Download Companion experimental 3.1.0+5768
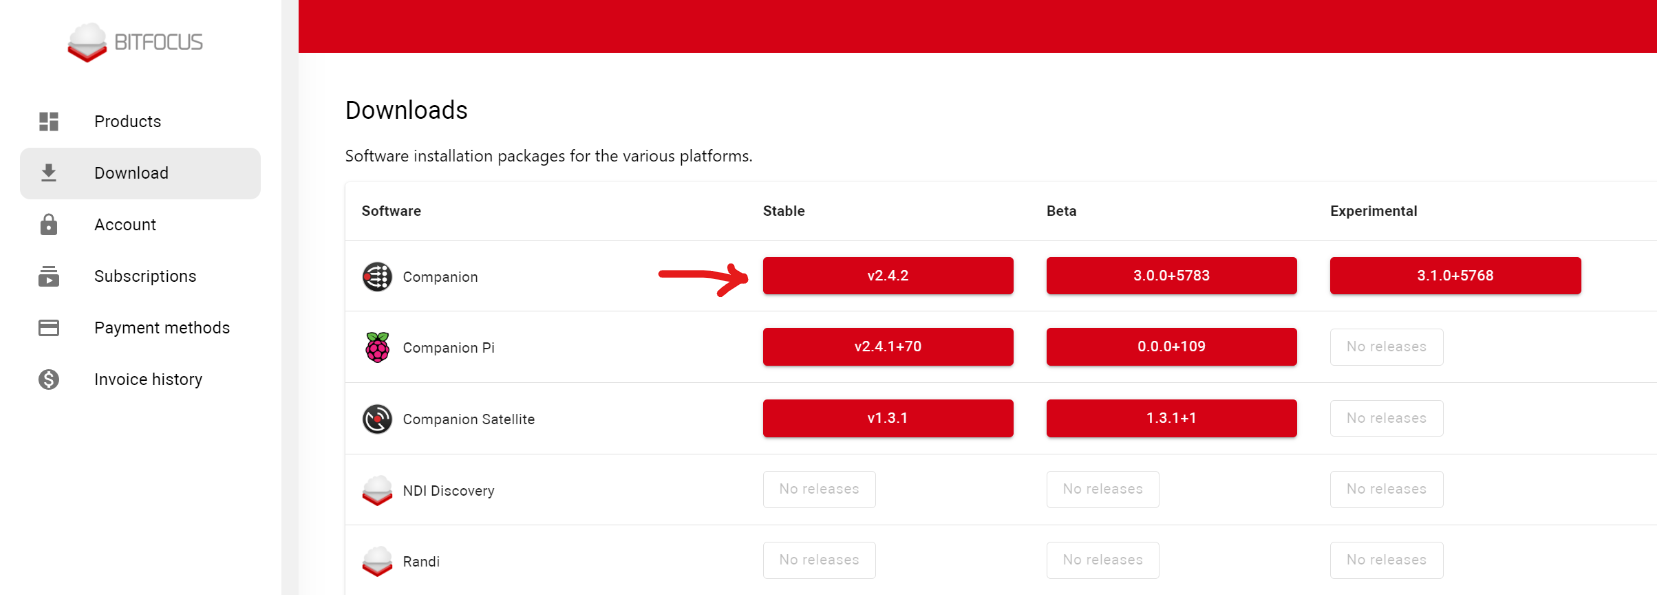Image resolution: width=1657 pixels, height=595 pixels. coord(1455,276)
